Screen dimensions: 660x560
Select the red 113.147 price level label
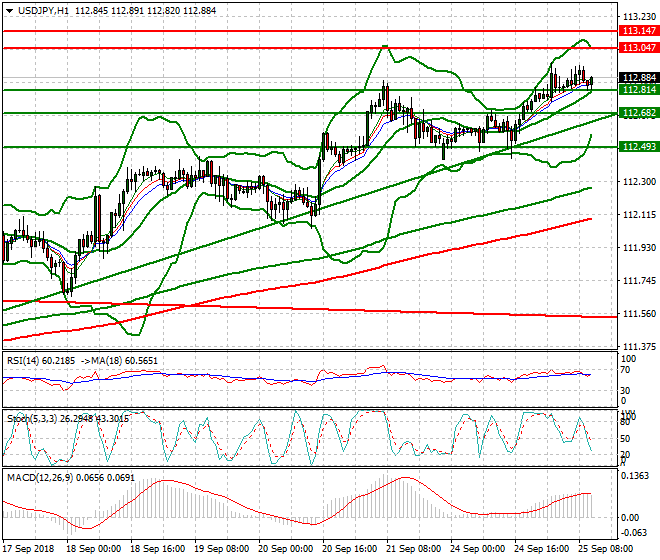639,31
